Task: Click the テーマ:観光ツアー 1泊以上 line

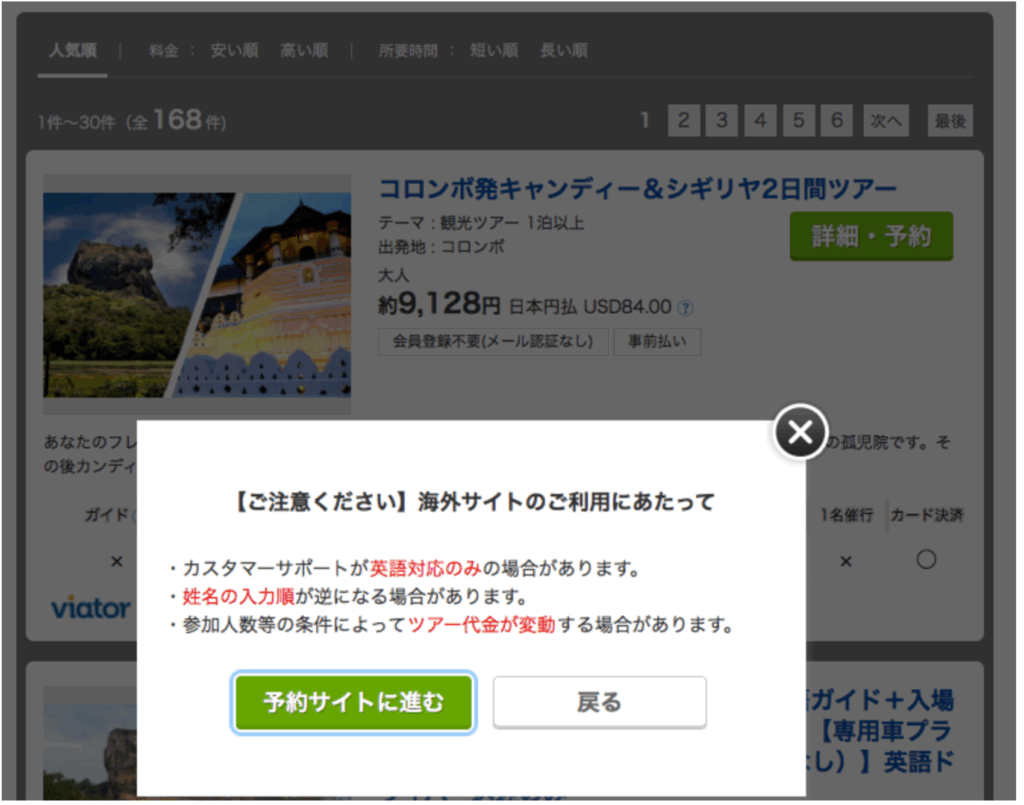Action: (x=481, y=223)
